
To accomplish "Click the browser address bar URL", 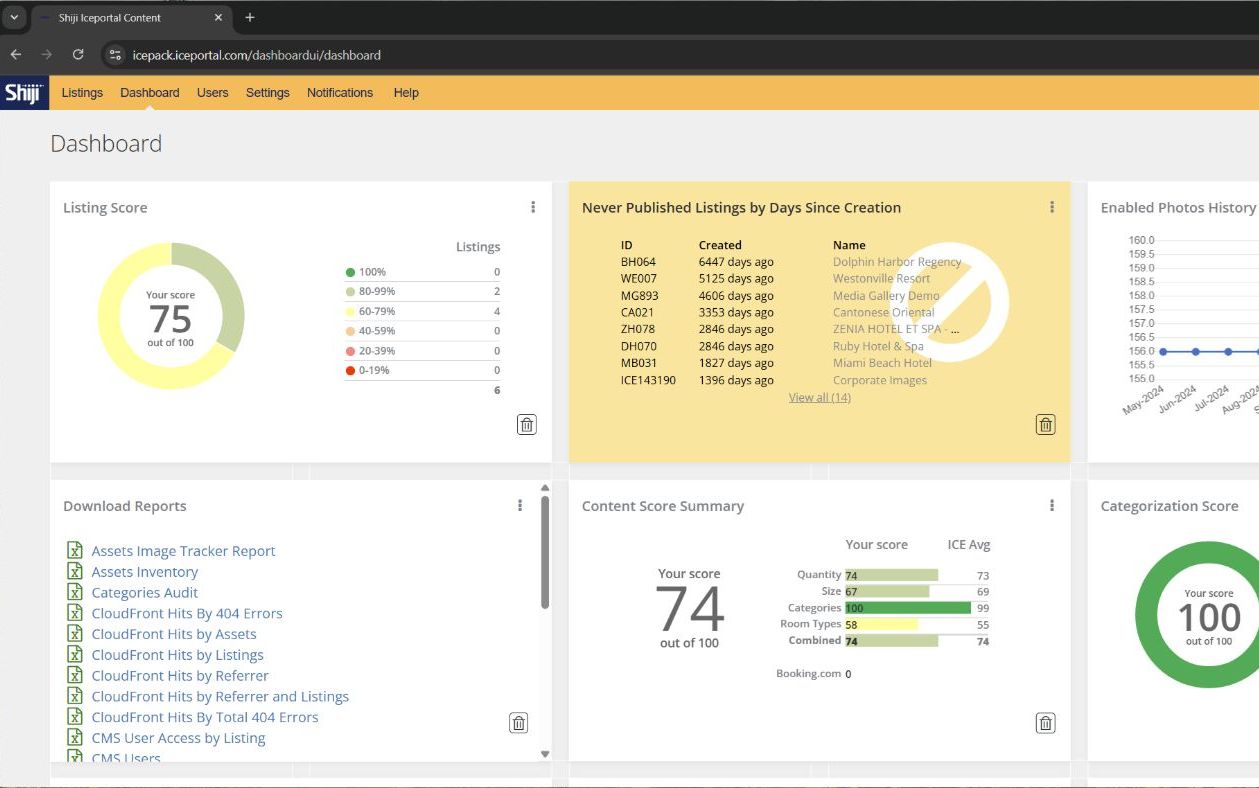I will coord(256,55).
